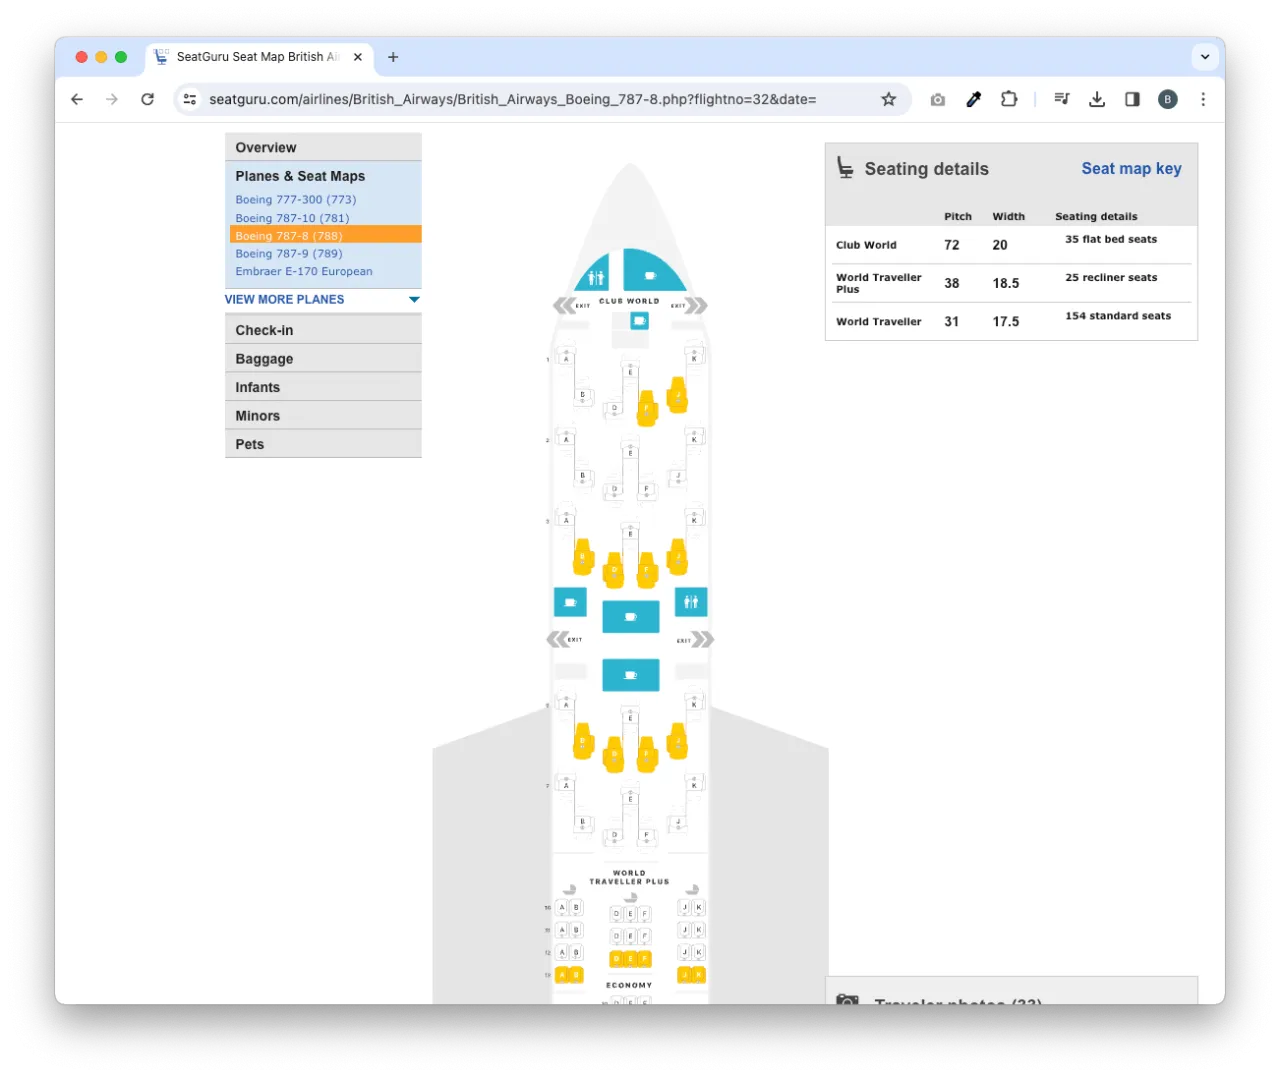Open the Boeing 777-300 (773) seat map
The width and height of the screenshot is (1280, 1077).
pyautogui.click(x=296, y=200)
